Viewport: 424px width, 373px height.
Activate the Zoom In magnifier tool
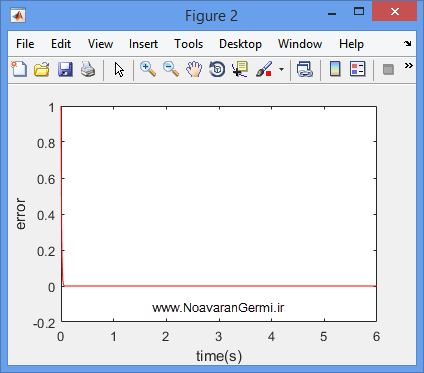point(148,69)
